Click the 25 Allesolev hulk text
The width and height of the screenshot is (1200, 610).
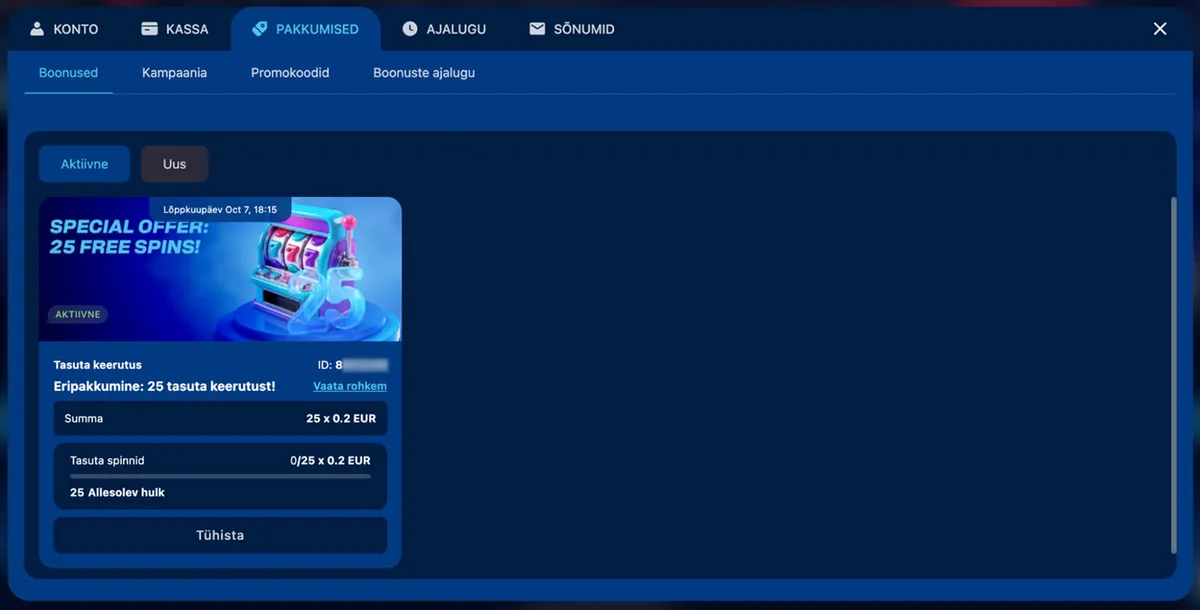117,493
